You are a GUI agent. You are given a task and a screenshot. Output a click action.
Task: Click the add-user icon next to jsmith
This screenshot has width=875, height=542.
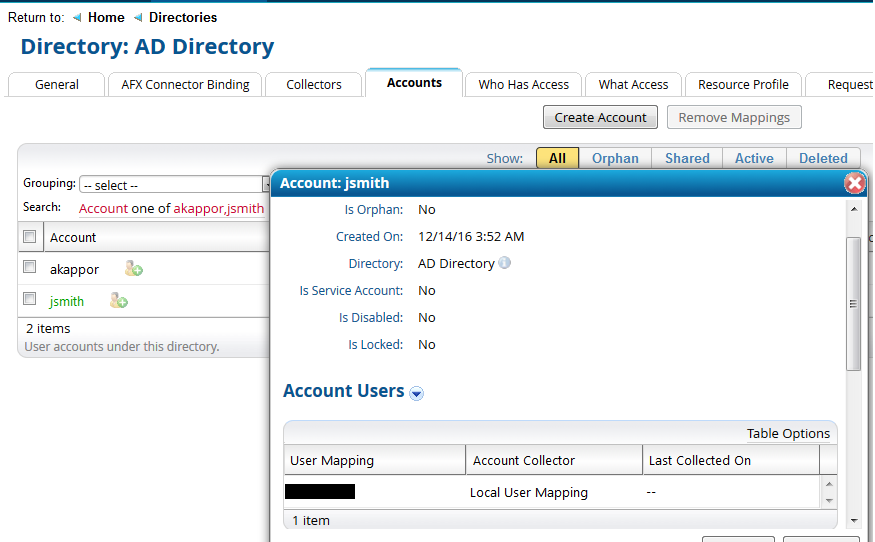(x=118, y=301)
